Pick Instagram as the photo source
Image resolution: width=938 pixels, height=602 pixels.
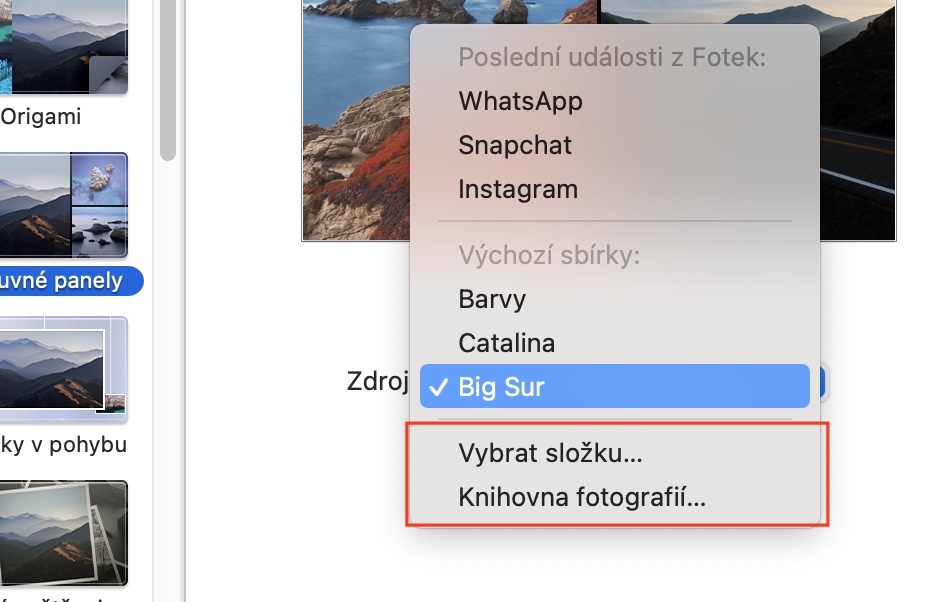click(x=614, y=190)
